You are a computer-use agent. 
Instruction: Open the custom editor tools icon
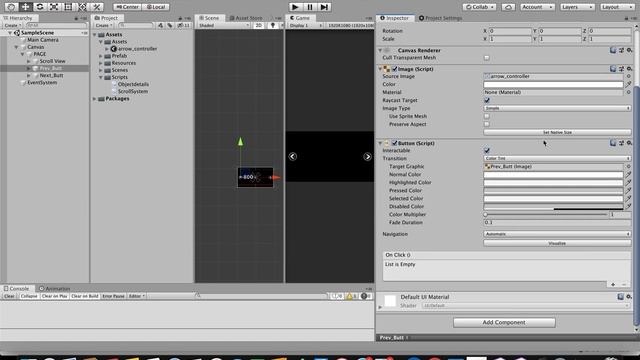pyautogui.click(x=97, y=7)
